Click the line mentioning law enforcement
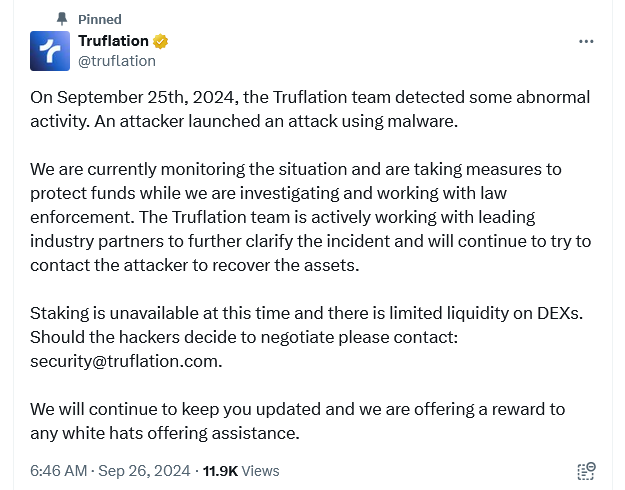Image resolution: width=625 pixels, height=490 pixels. (268, 193)
